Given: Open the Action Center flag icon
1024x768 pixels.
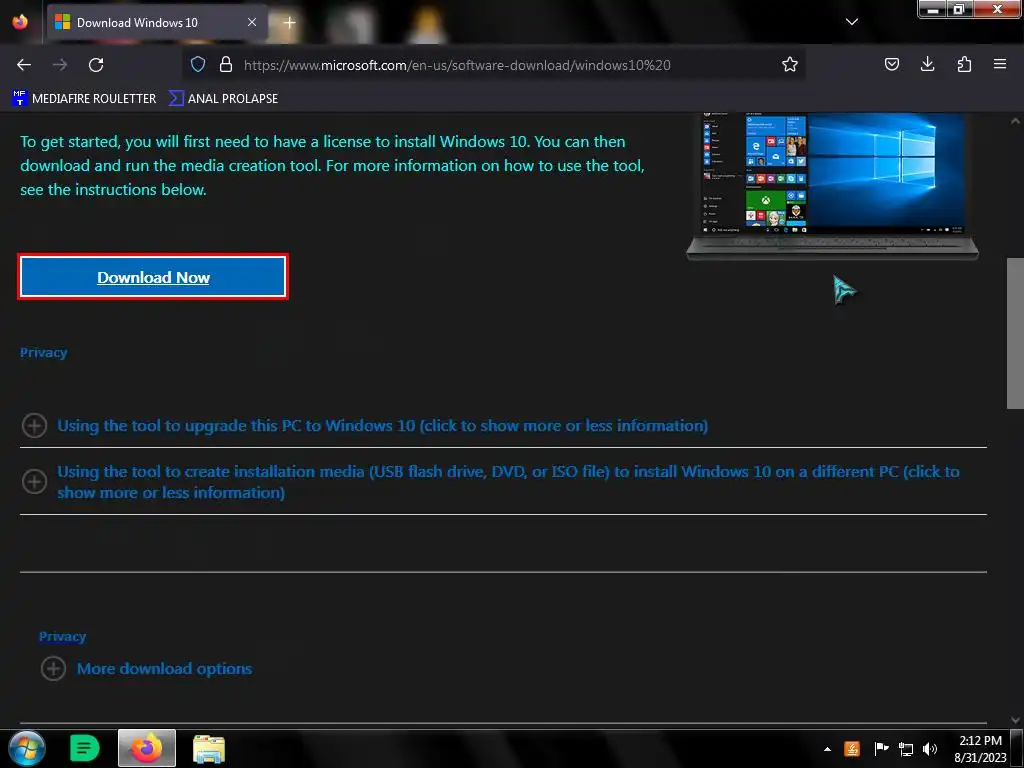Looking at the screenshot, I should pos(881,749).
